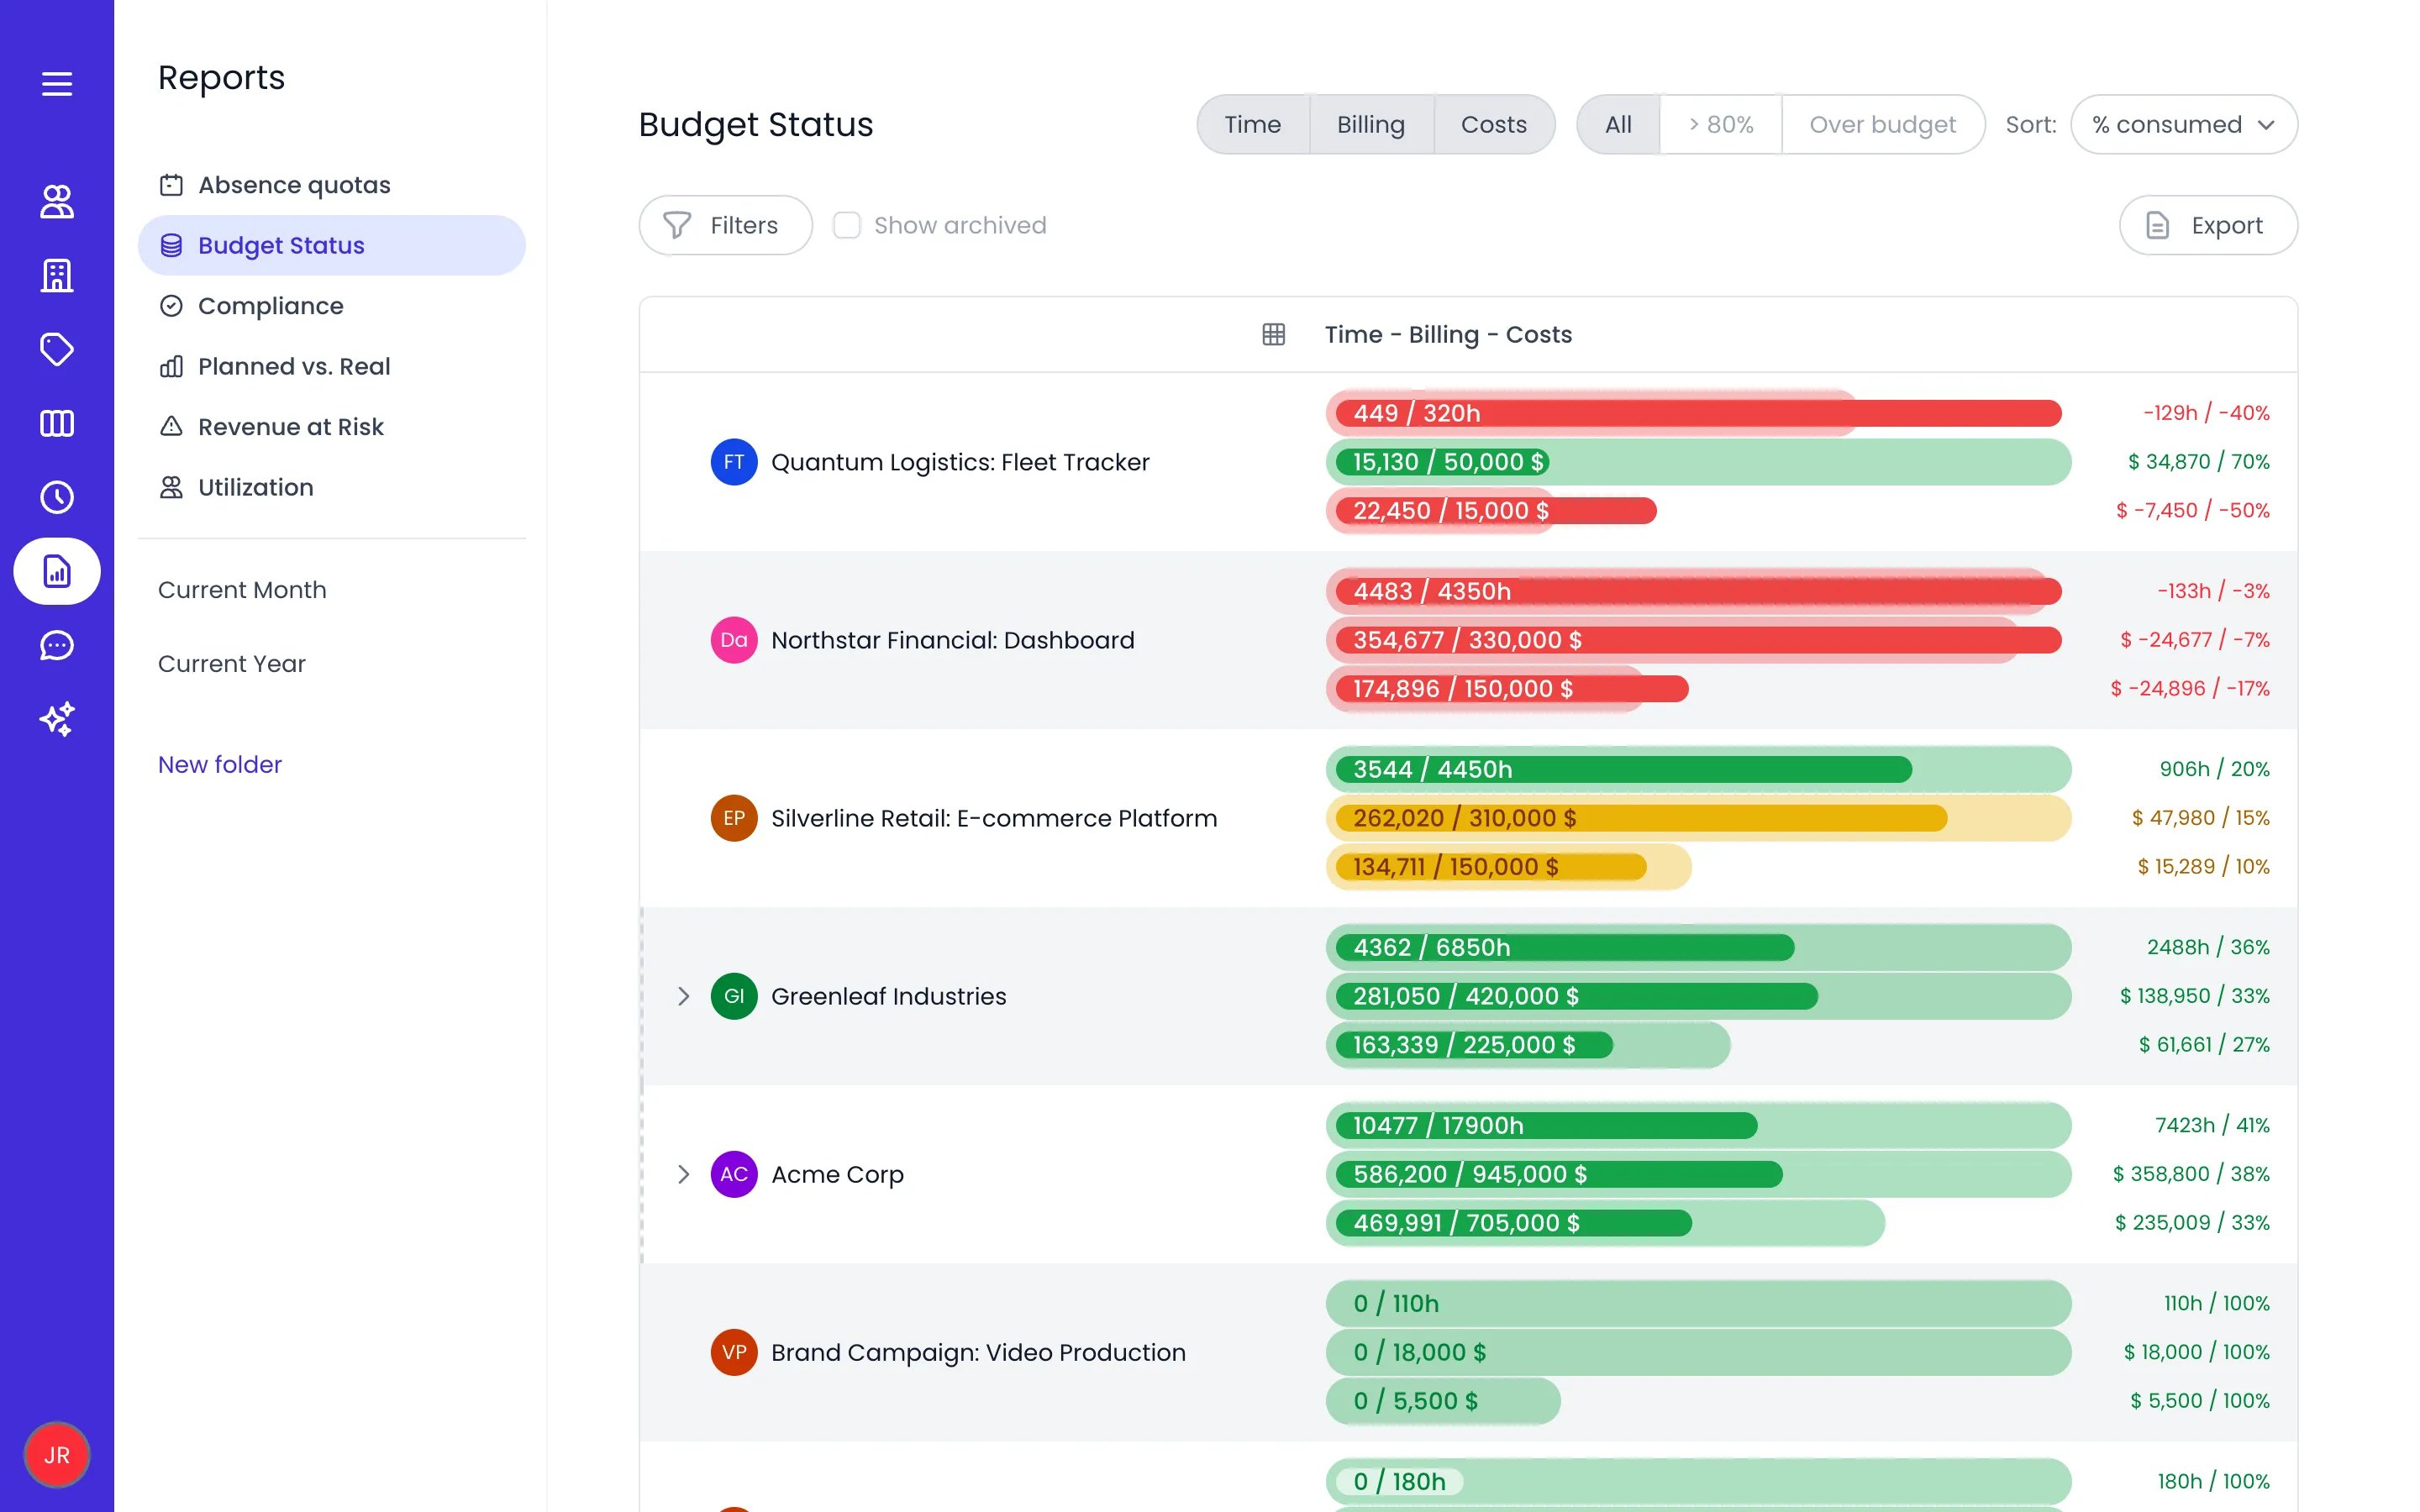The width and height of the screenshot is (2420, 1512).
Task: Click the VP avatar of Brand Campaign
Action: 734,1352
